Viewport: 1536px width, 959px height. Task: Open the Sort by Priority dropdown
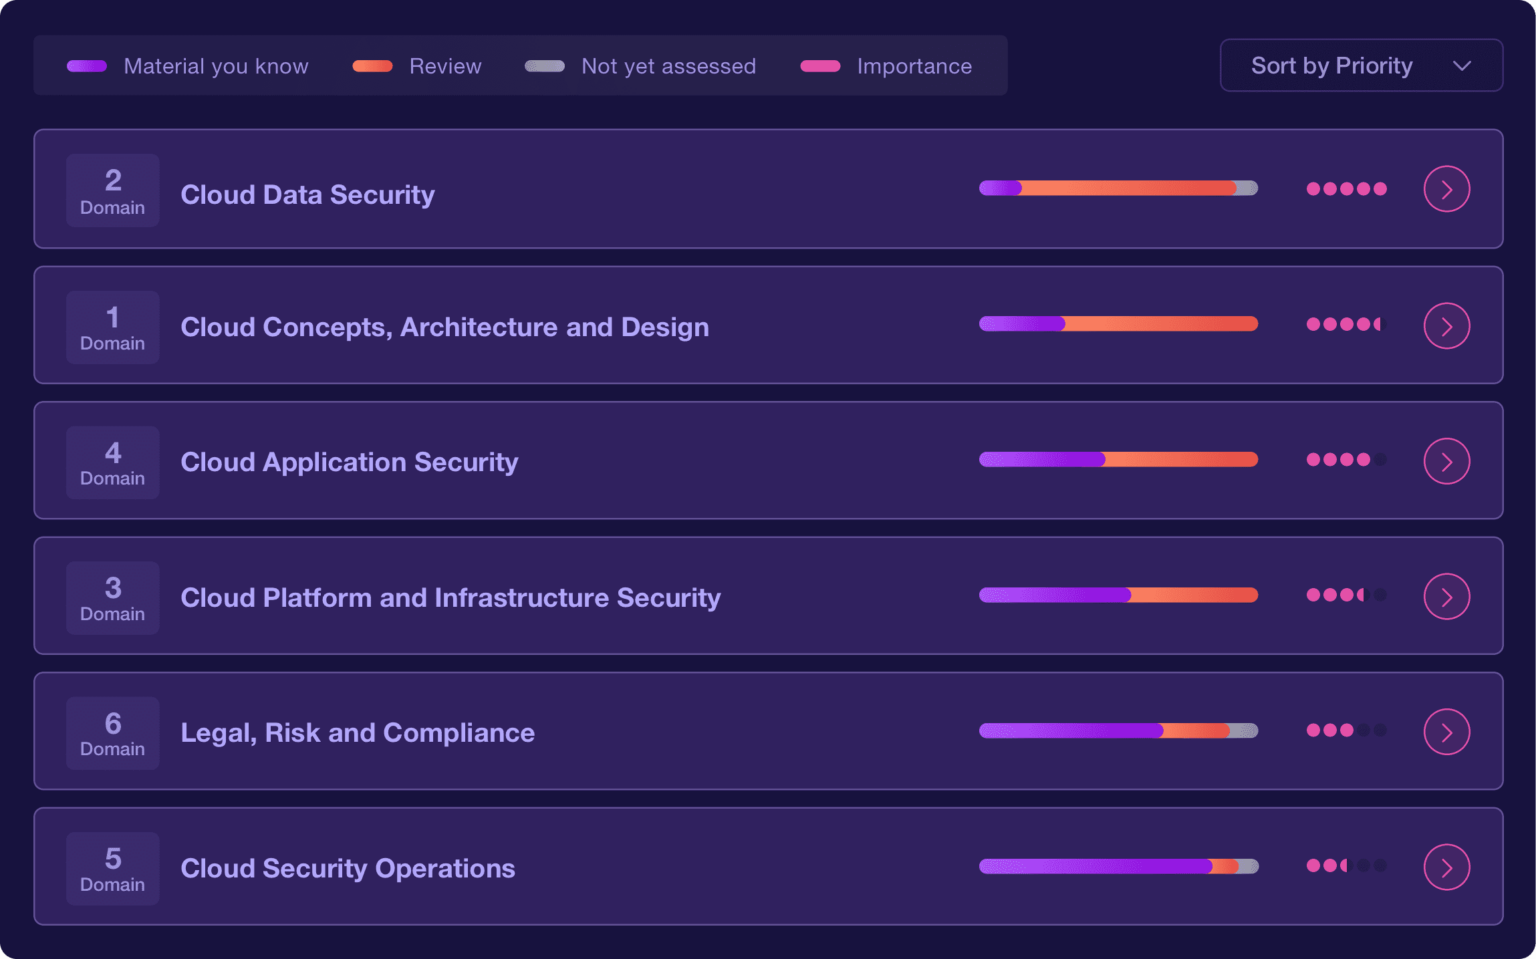tap(1361, 65)
